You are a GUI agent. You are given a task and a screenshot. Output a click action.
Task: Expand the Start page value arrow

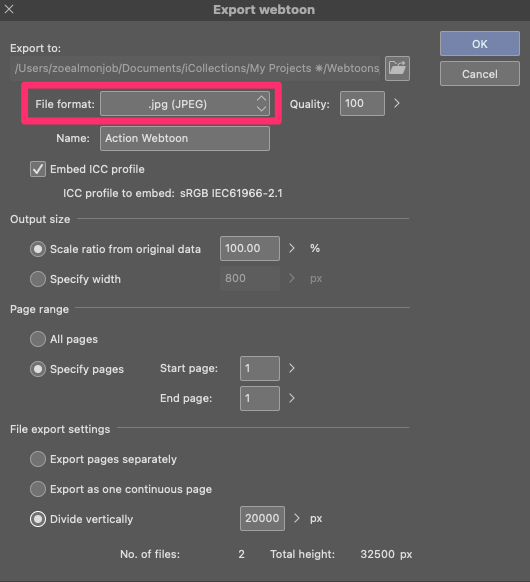point(292,368)
